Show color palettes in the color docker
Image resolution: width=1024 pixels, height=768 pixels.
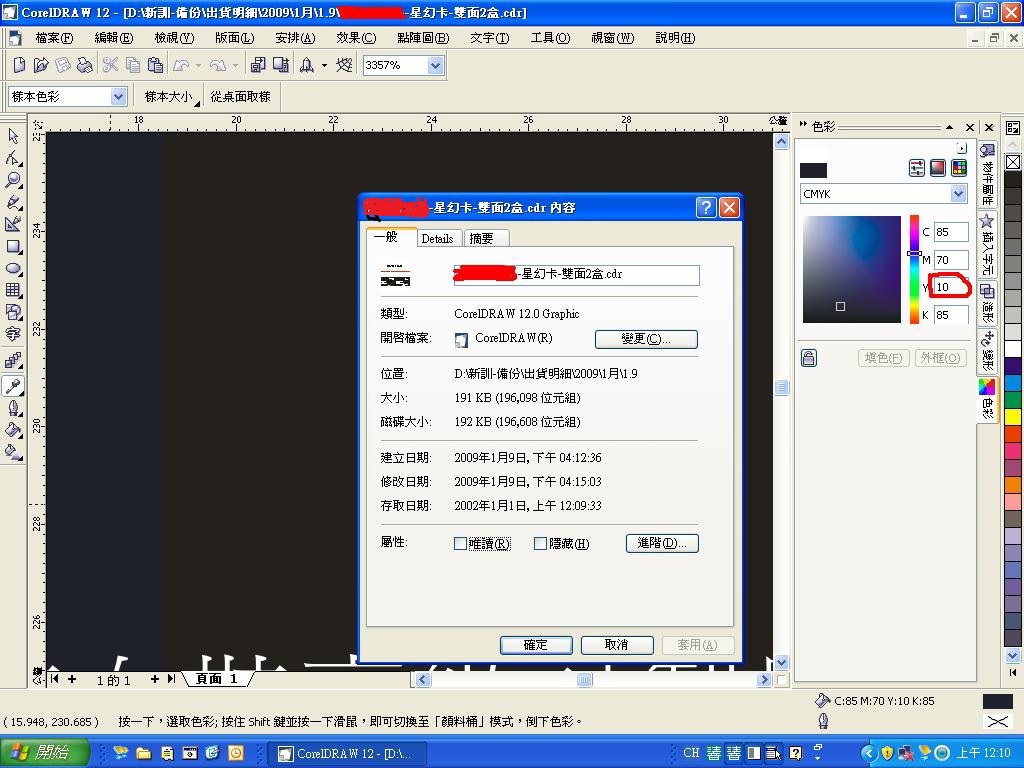[959, 168]
